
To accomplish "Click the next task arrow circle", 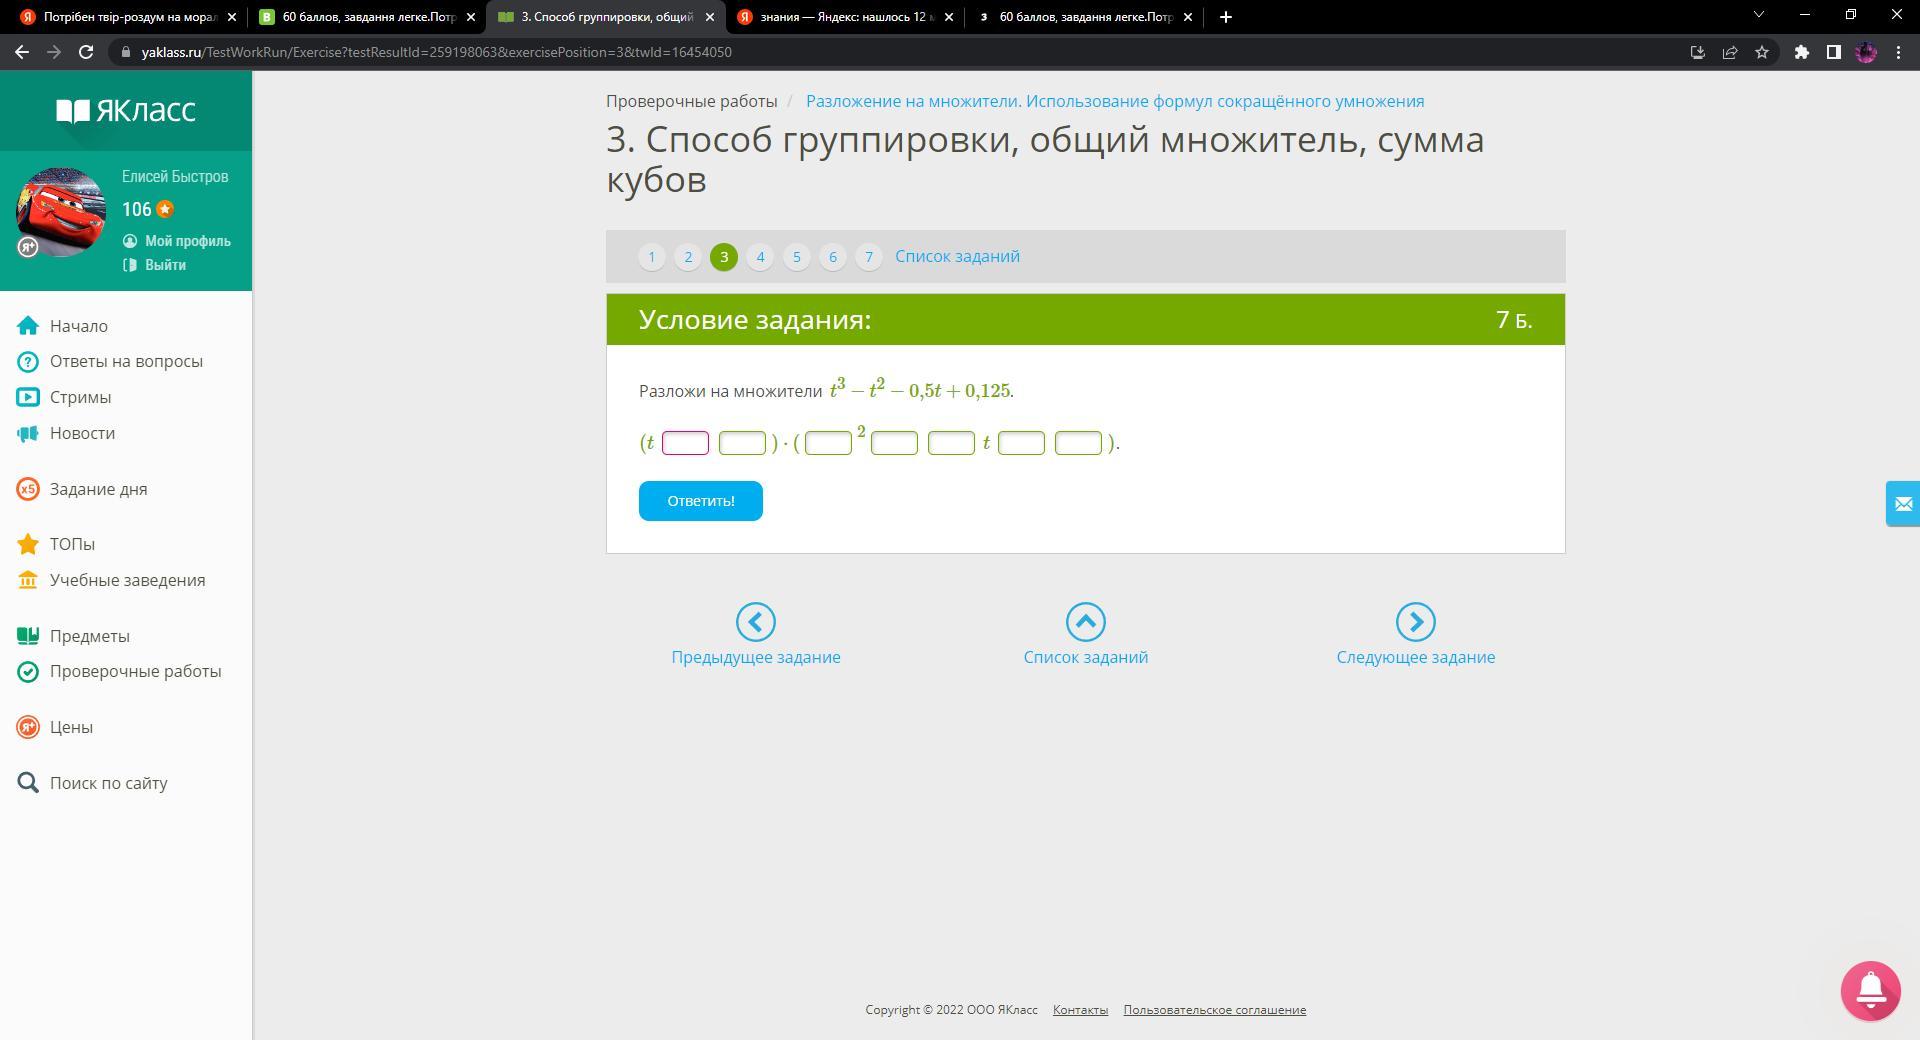I will pyautogui.click(x=1416, y=622).
